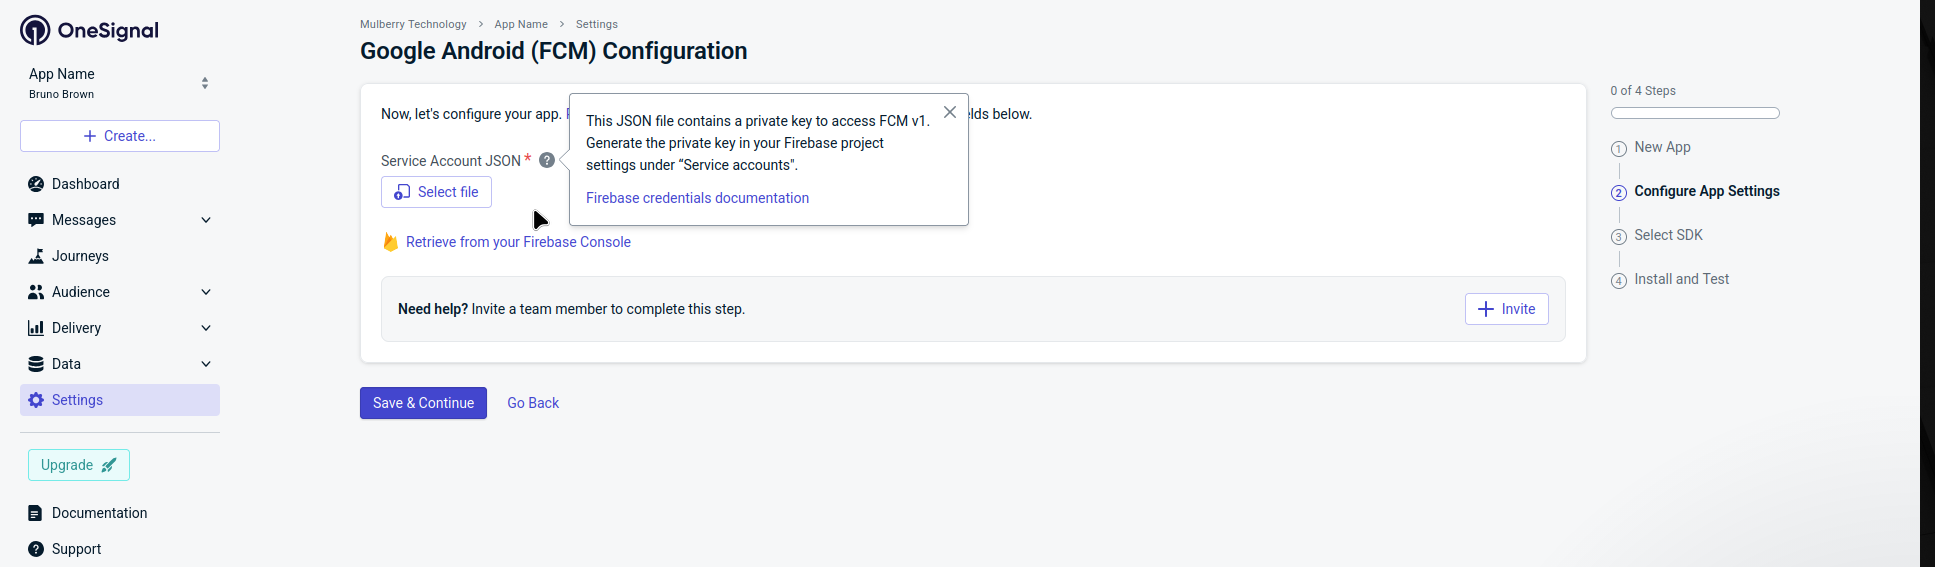Click the onboarding steps progress bar

pos(1695,113)
